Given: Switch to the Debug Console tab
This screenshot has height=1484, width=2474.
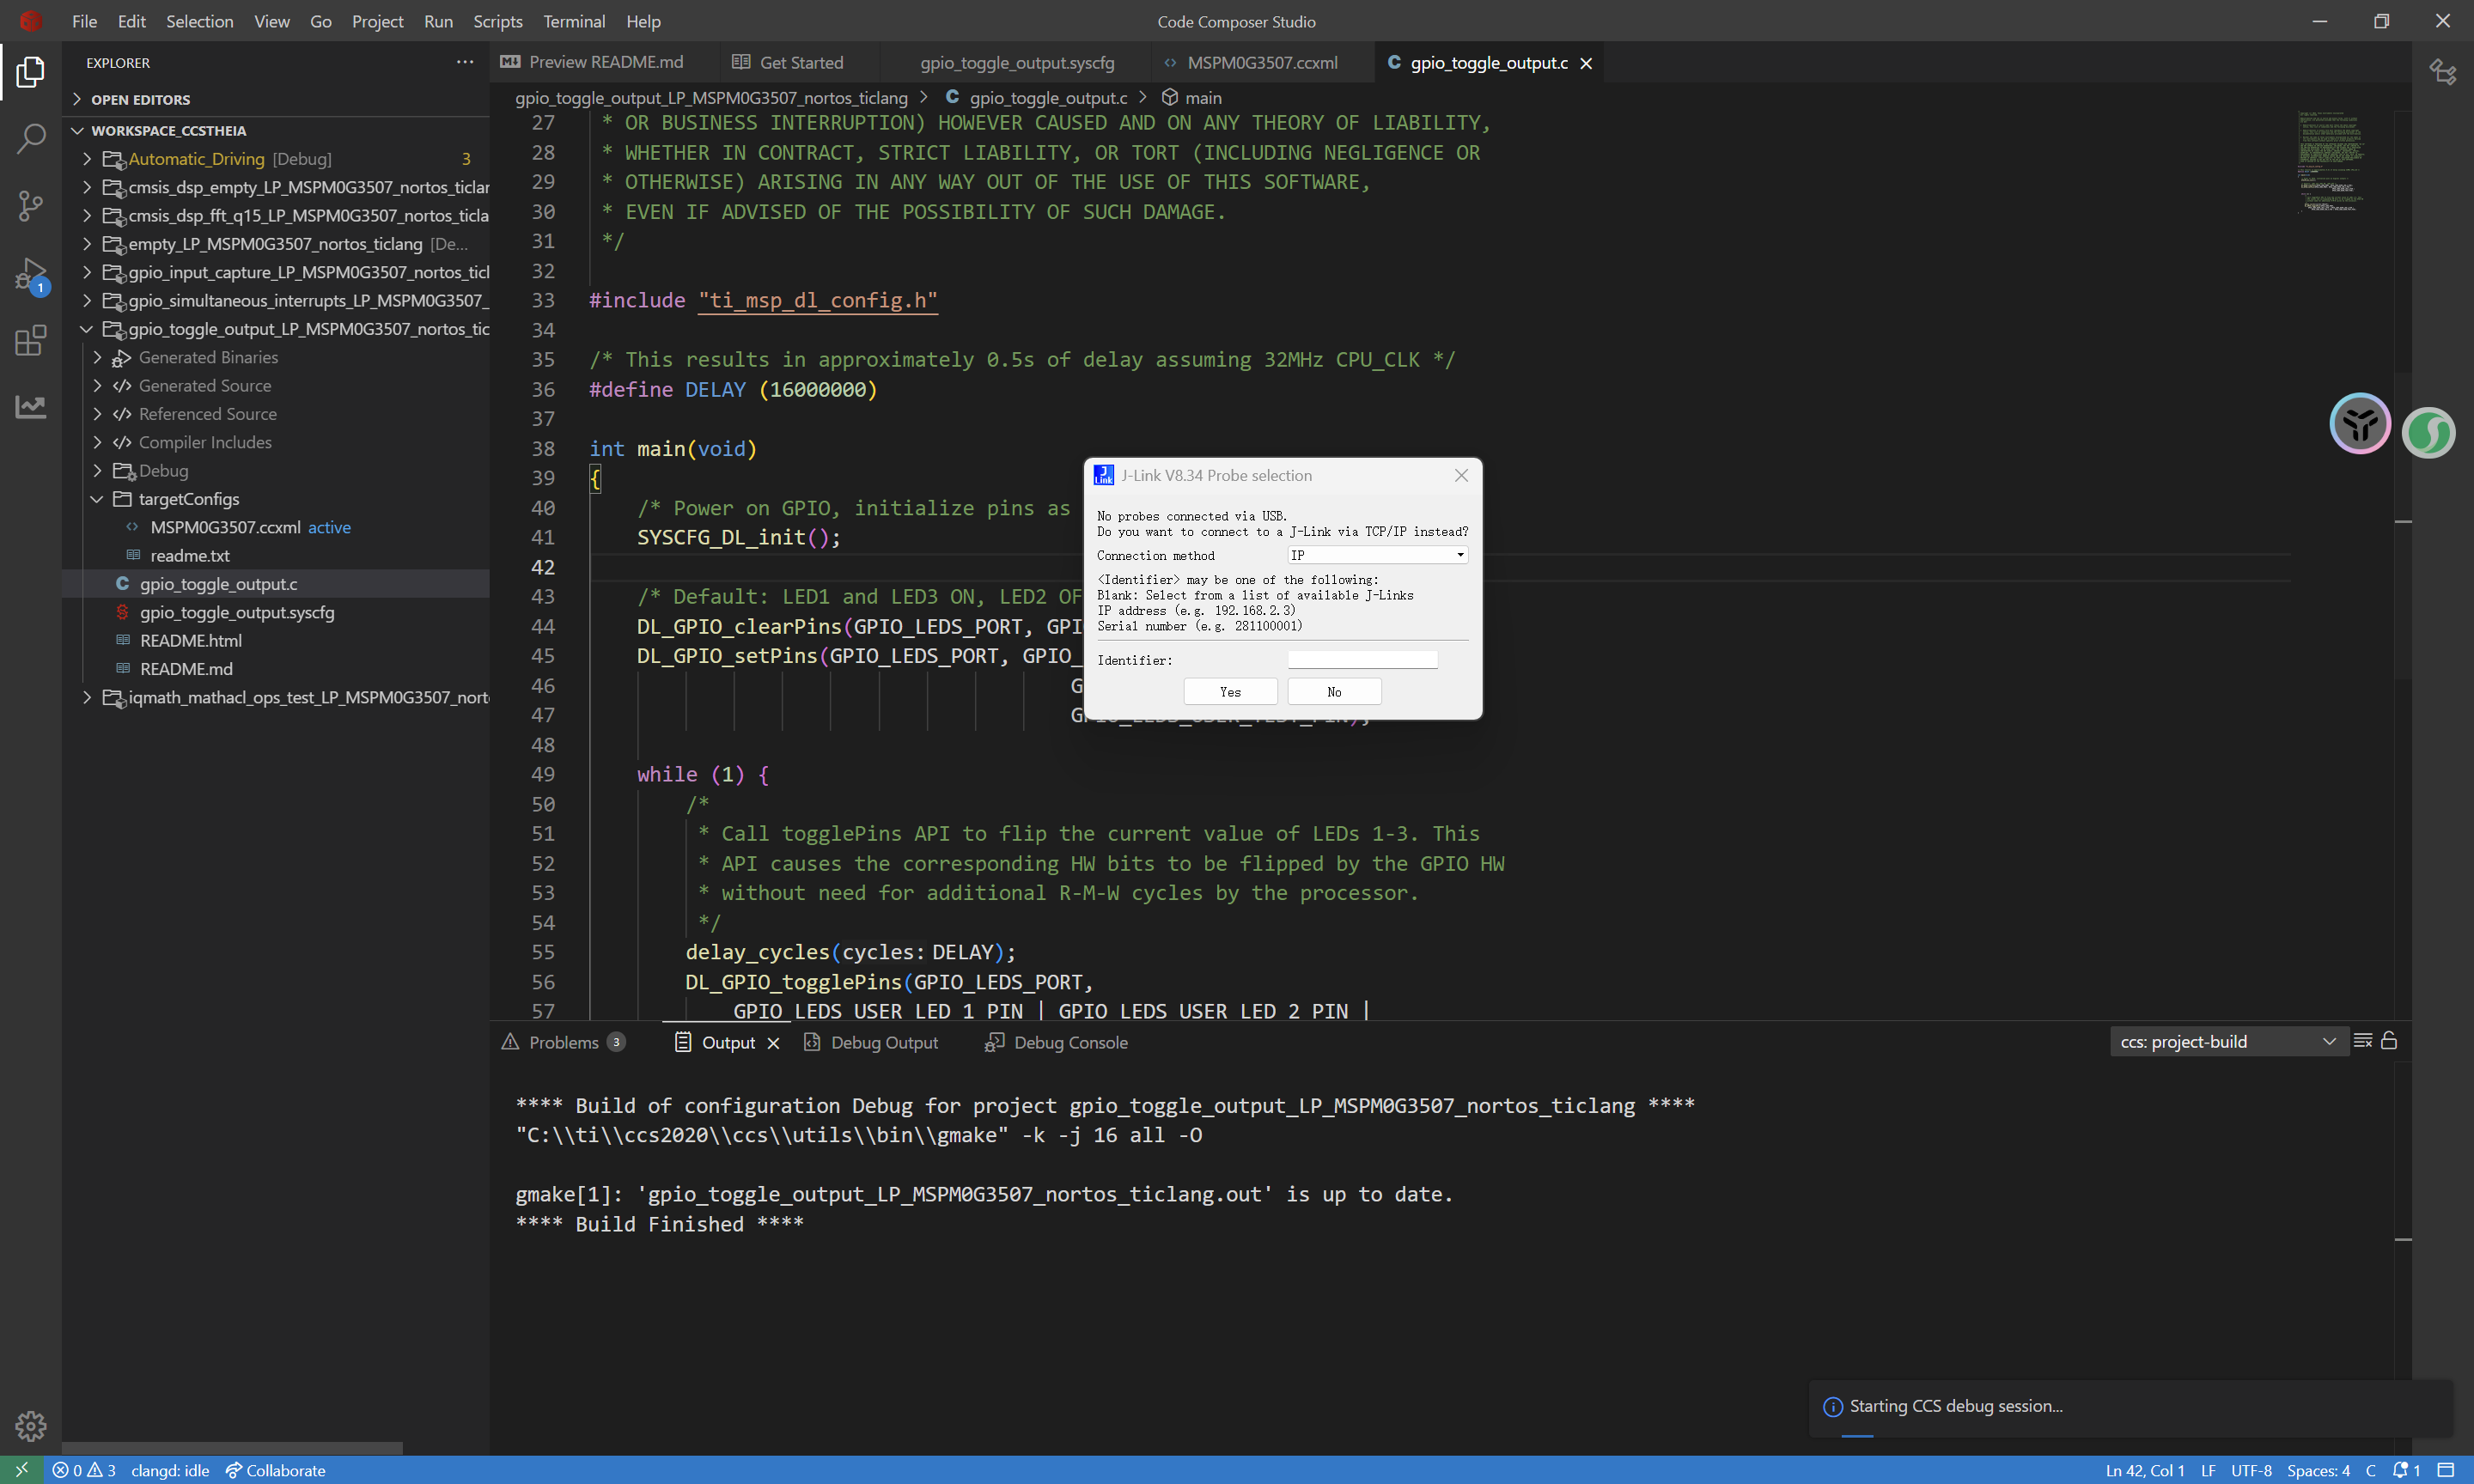Looking at the screenshot, I should [1069, 1042].
